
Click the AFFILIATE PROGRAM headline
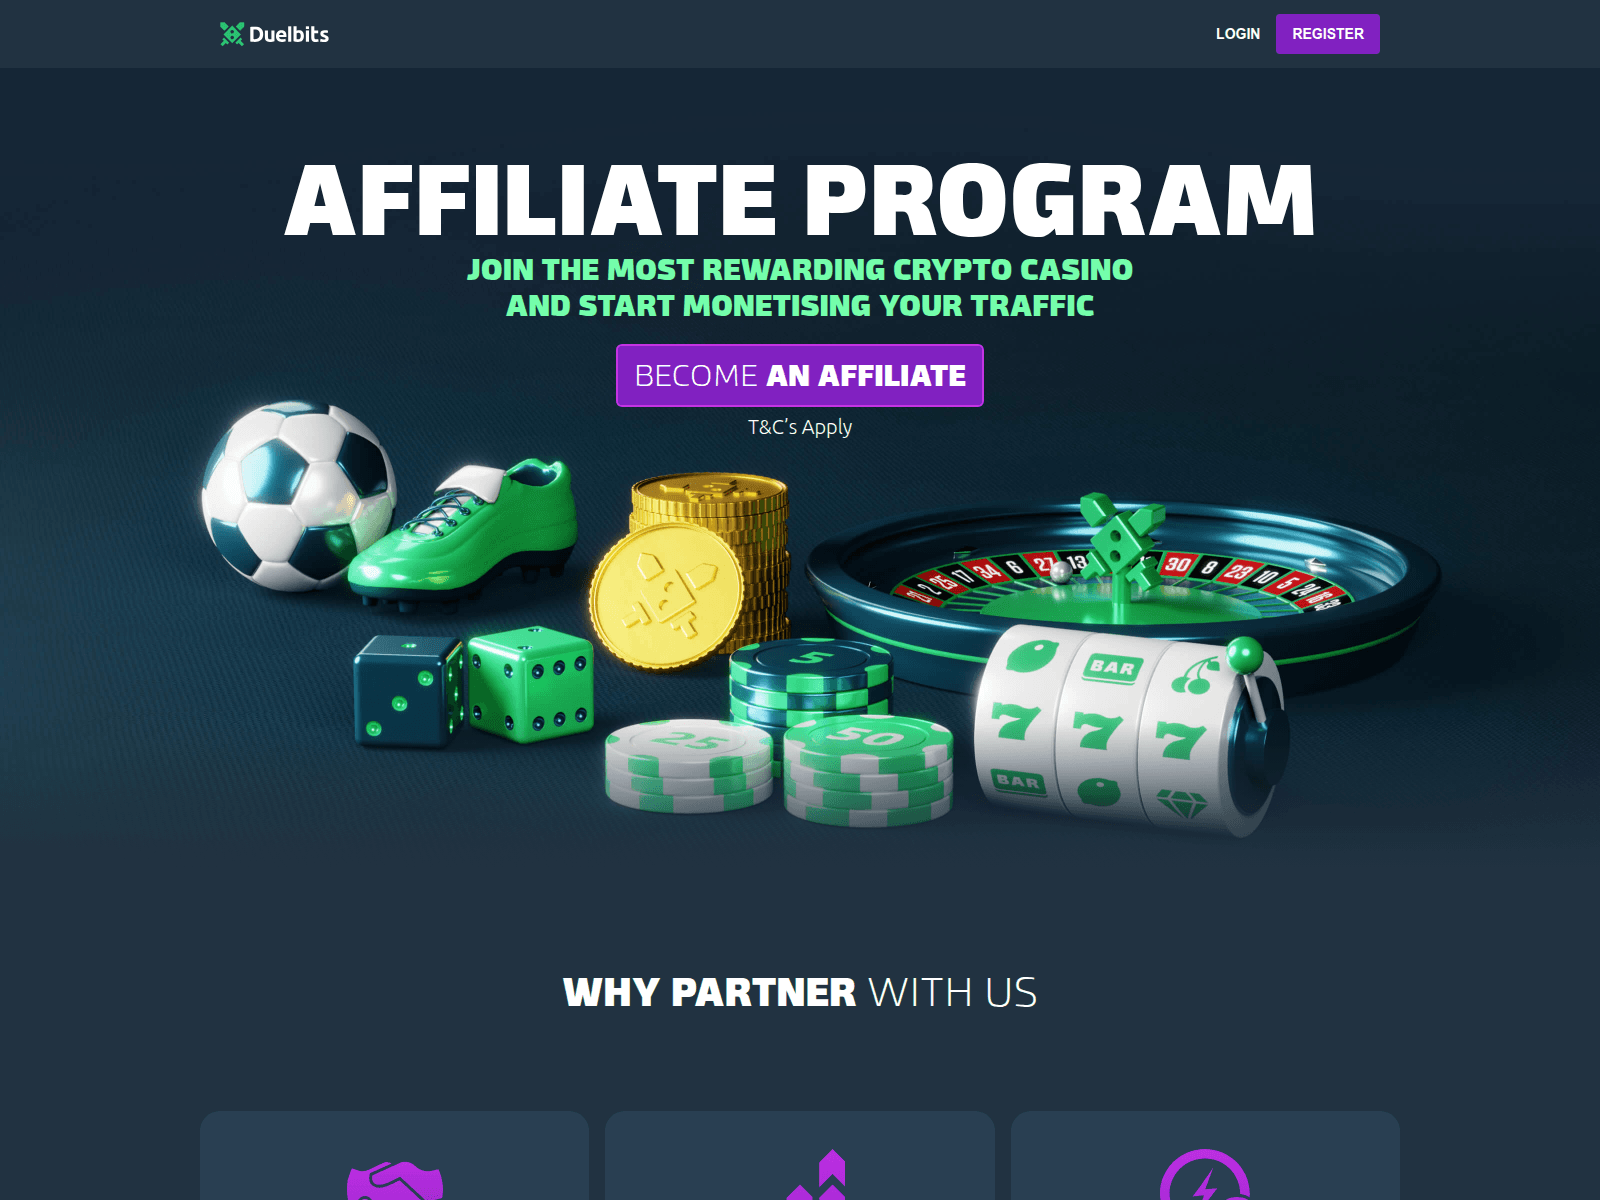pyautogui.click(x=800, y=201)
